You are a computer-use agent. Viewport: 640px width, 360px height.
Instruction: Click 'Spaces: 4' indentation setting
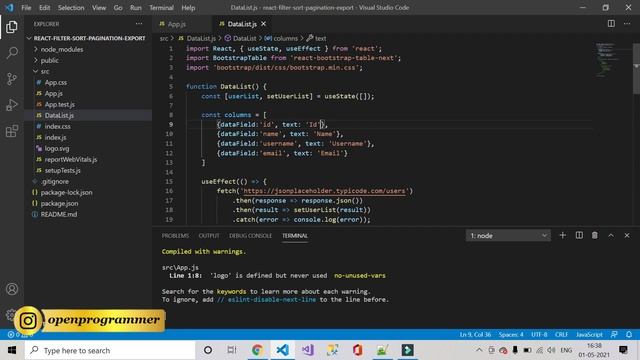[511, 334]
